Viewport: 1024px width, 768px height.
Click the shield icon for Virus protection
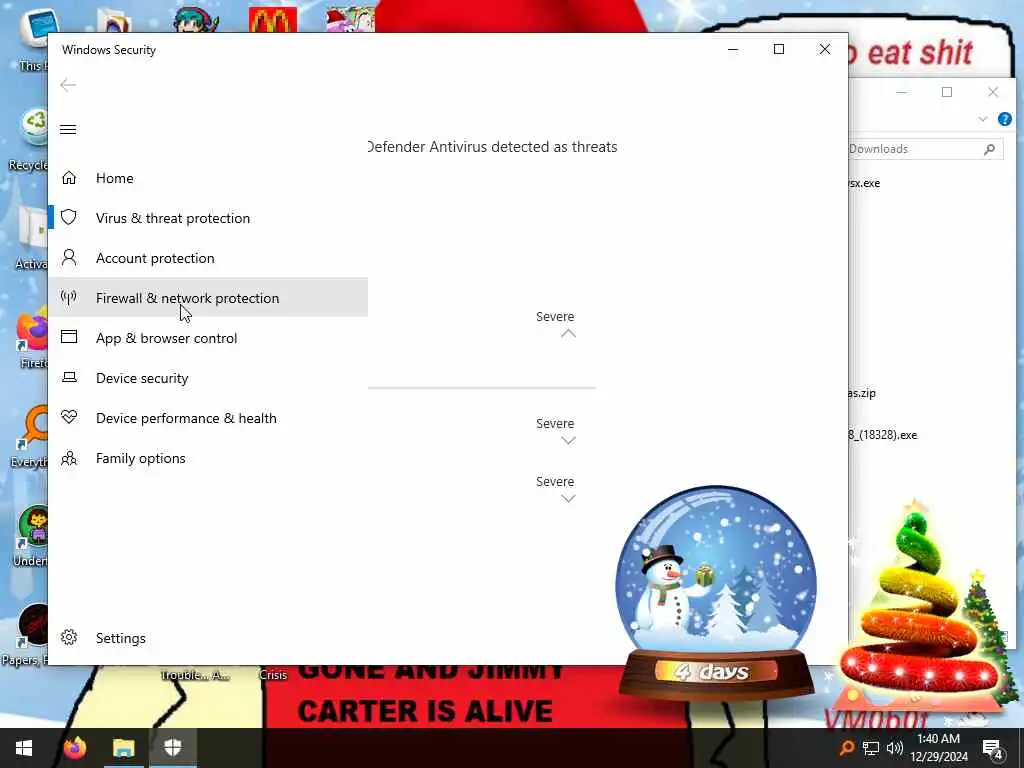click(x=69, y=217)
